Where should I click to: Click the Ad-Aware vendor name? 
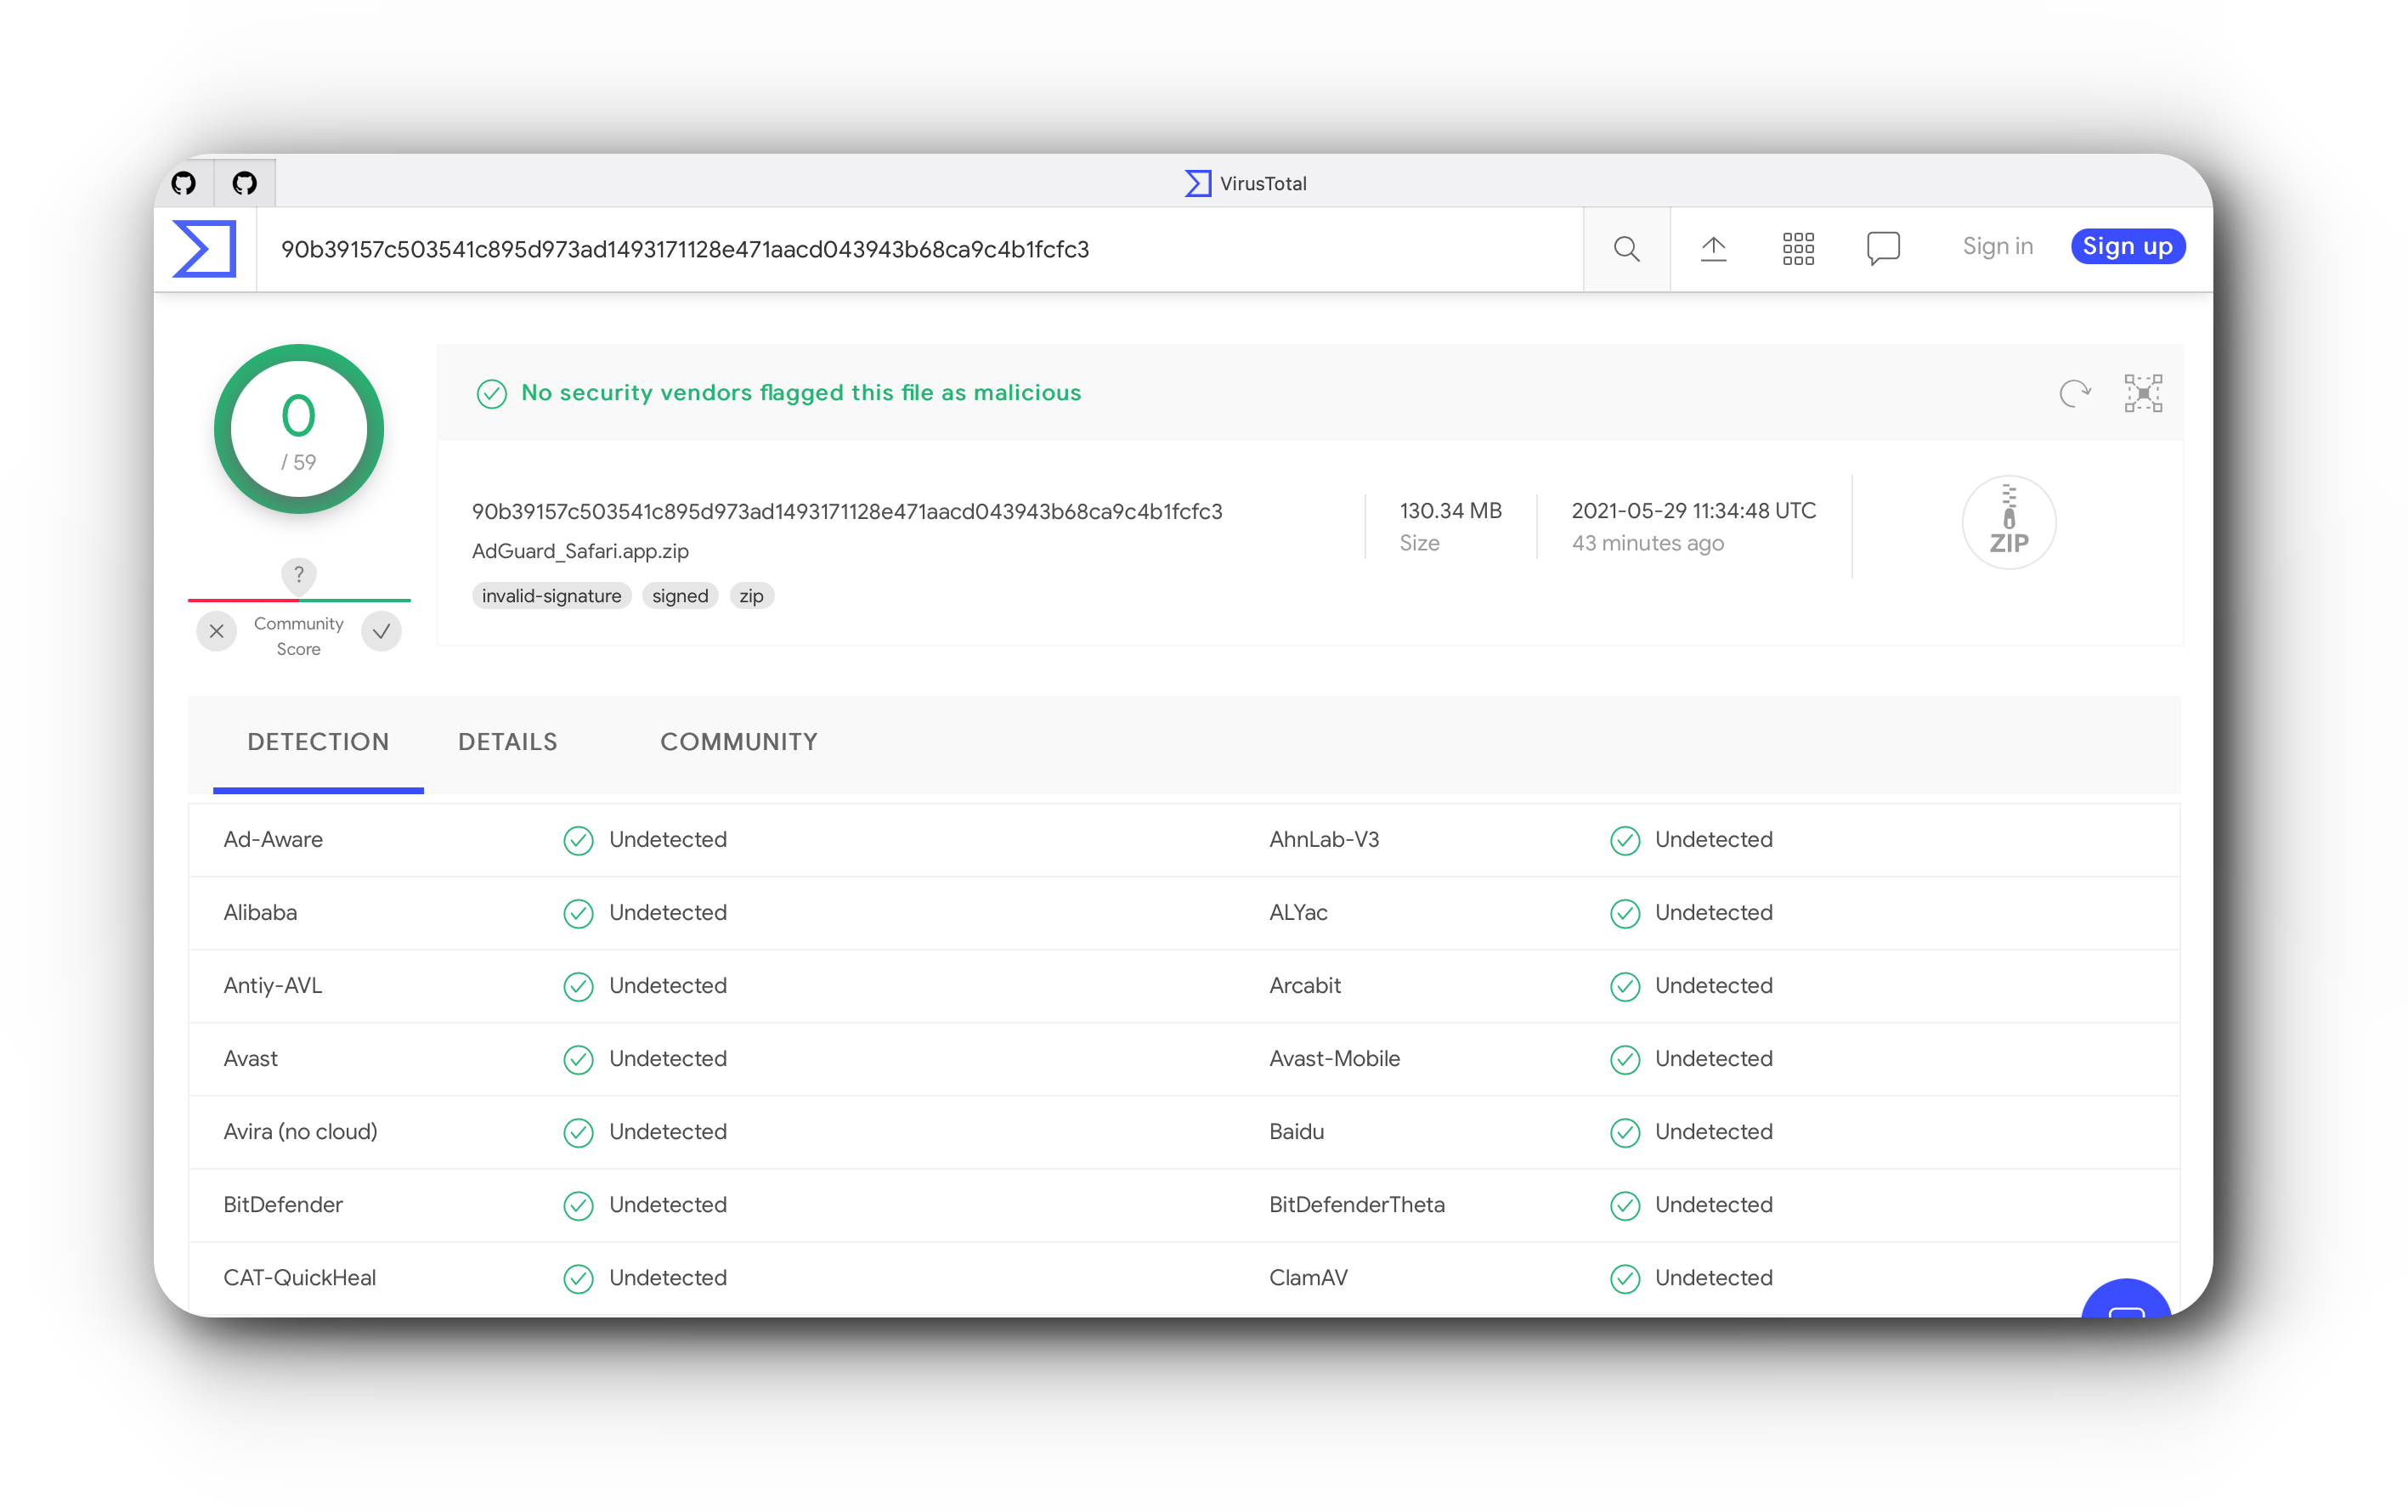click(x=273, y=840)
